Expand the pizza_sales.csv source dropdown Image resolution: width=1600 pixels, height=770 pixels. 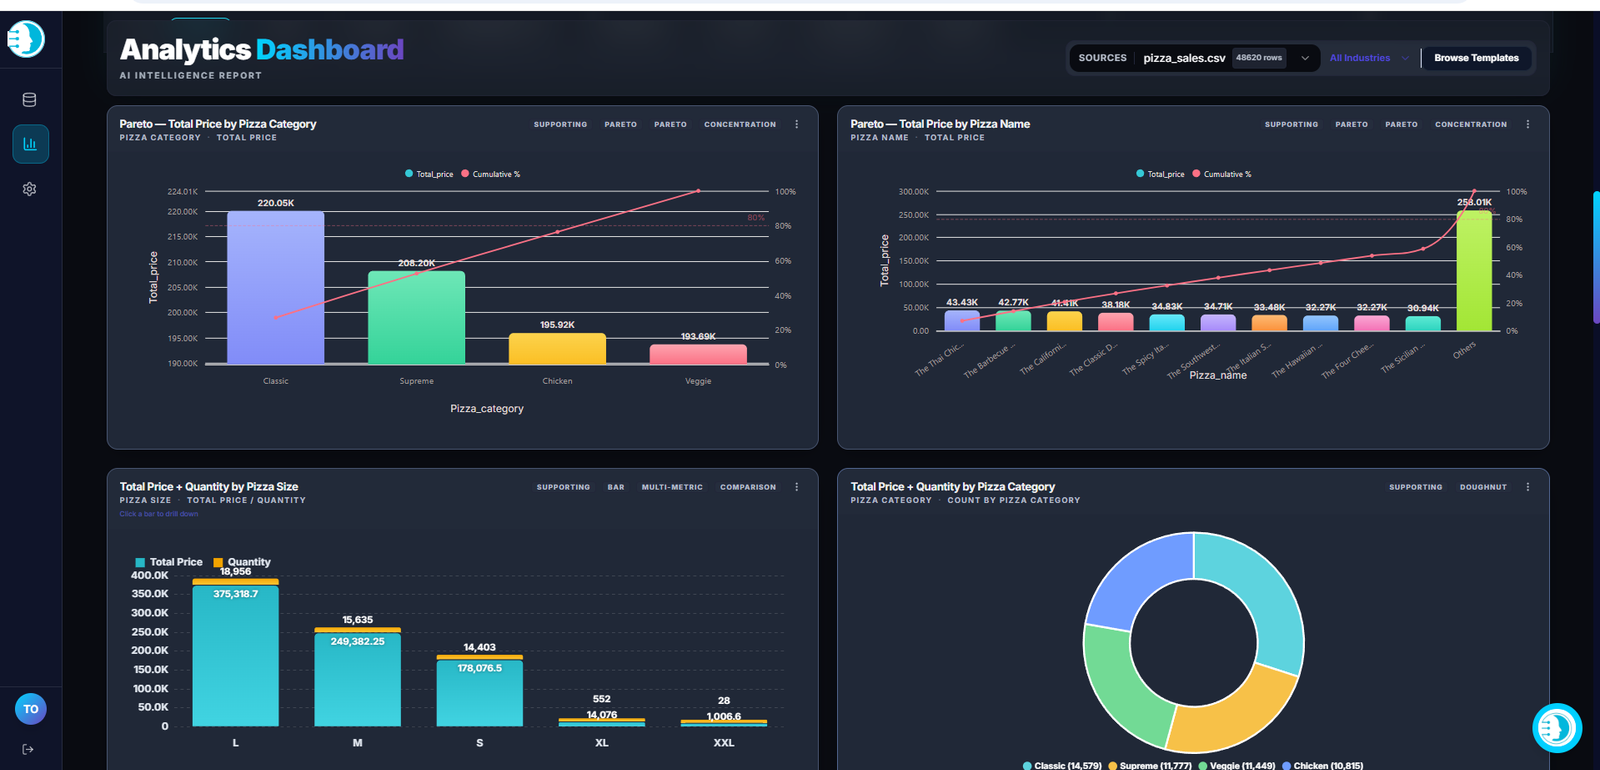click(1305, 58)
